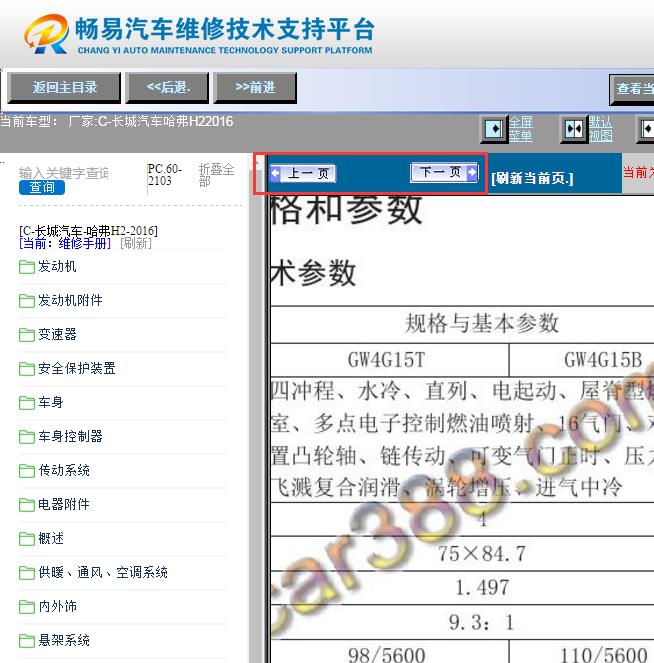Click the GW4G15B table cell
Screen dimensions: 654x663
point(582,360)
